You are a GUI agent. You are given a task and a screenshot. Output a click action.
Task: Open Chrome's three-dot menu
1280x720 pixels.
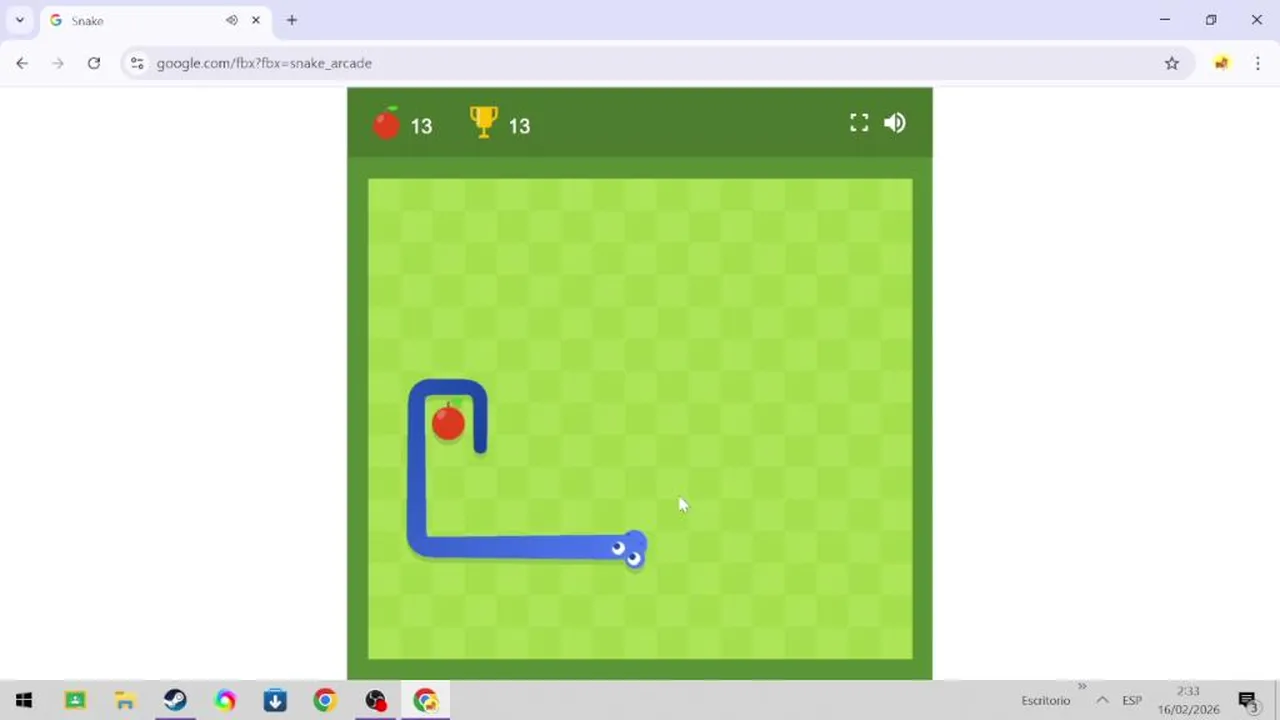1258,63
